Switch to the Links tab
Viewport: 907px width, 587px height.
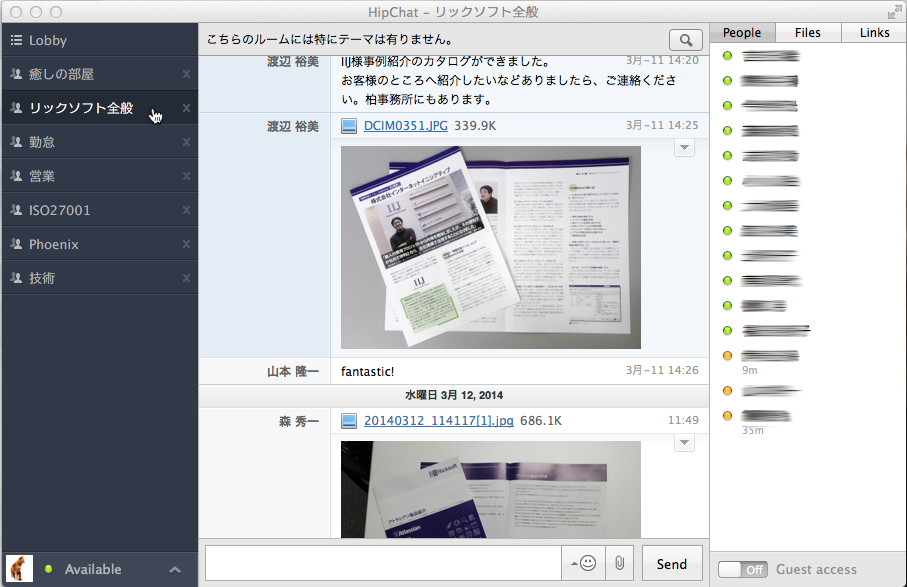pyautogui.click(x=874, y=32)
